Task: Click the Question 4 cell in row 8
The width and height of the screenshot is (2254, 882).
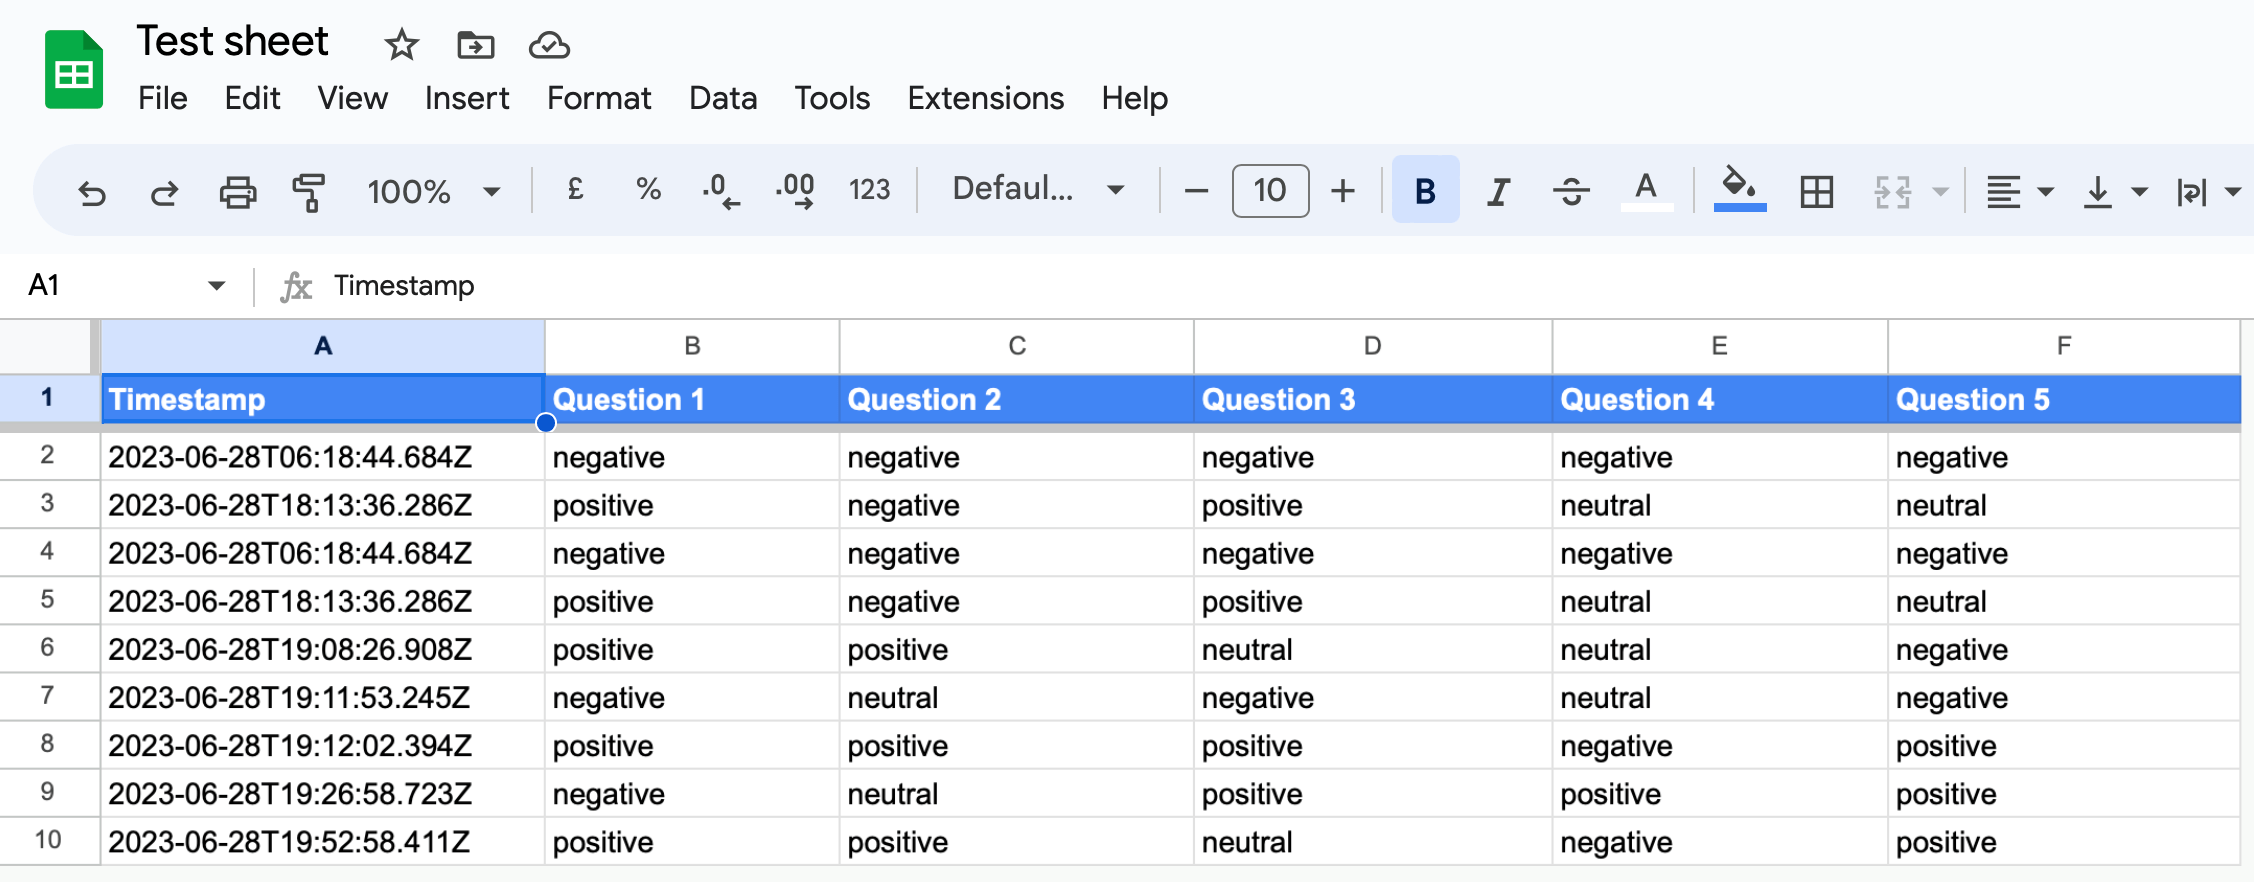Action: point(1720,745)
